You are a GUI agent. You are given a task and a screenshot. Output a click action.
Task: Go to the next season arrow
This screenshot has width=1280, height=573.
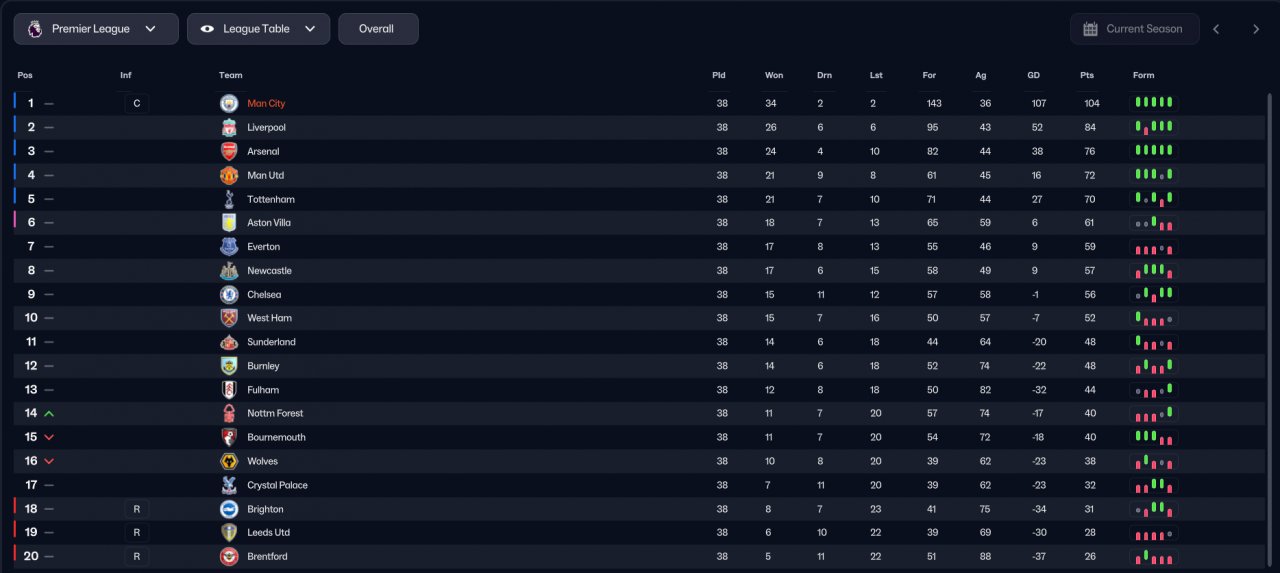(x=1256, y=29)
